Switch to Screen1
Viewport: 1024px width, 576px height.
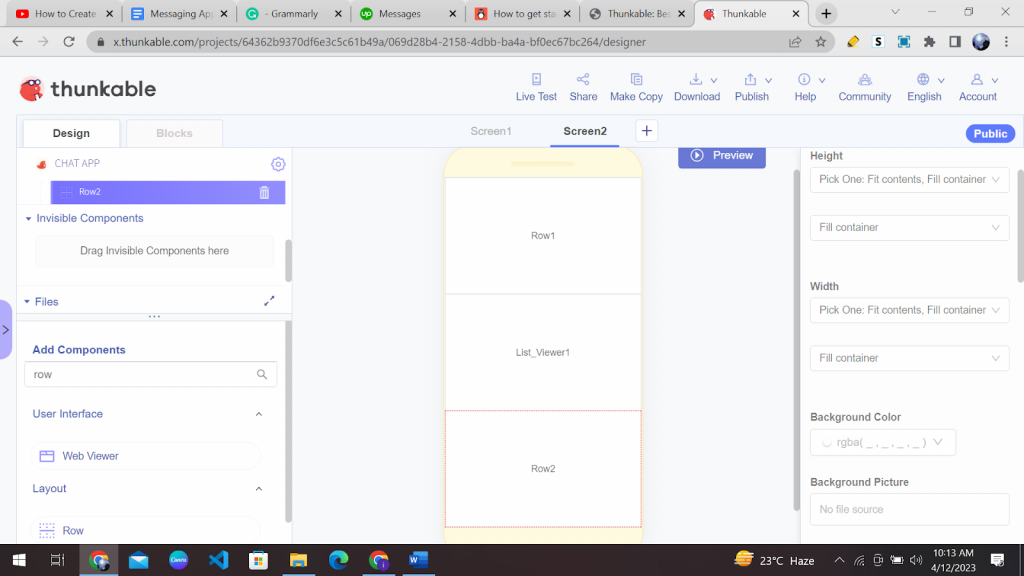(491, 130)
